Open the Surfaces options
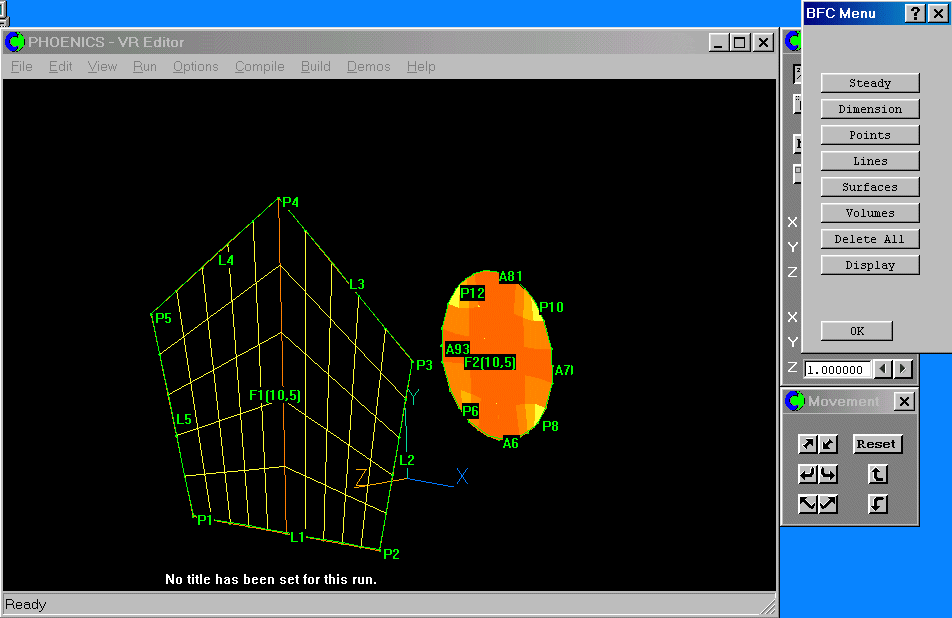952x618 pixels. [x=869, y=186]
